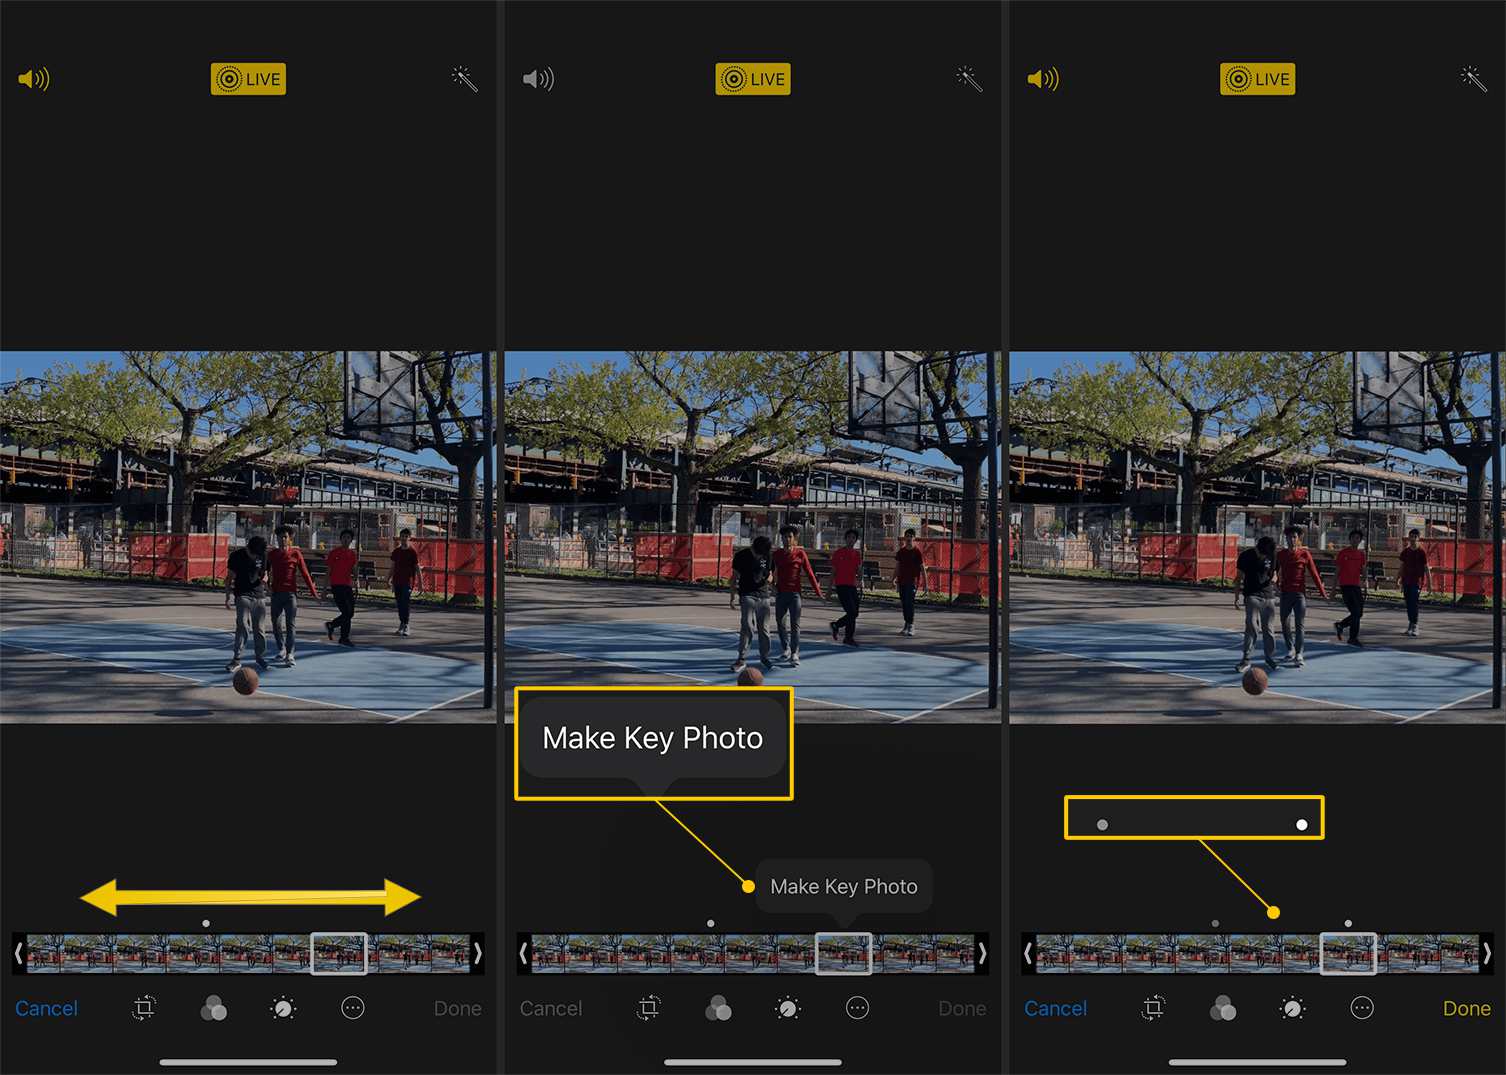The height and width of the screenshot is (1075, 1506).
Task: Tap left trim handle of middle screen filmstrip
Action: [x=524, y=954]
